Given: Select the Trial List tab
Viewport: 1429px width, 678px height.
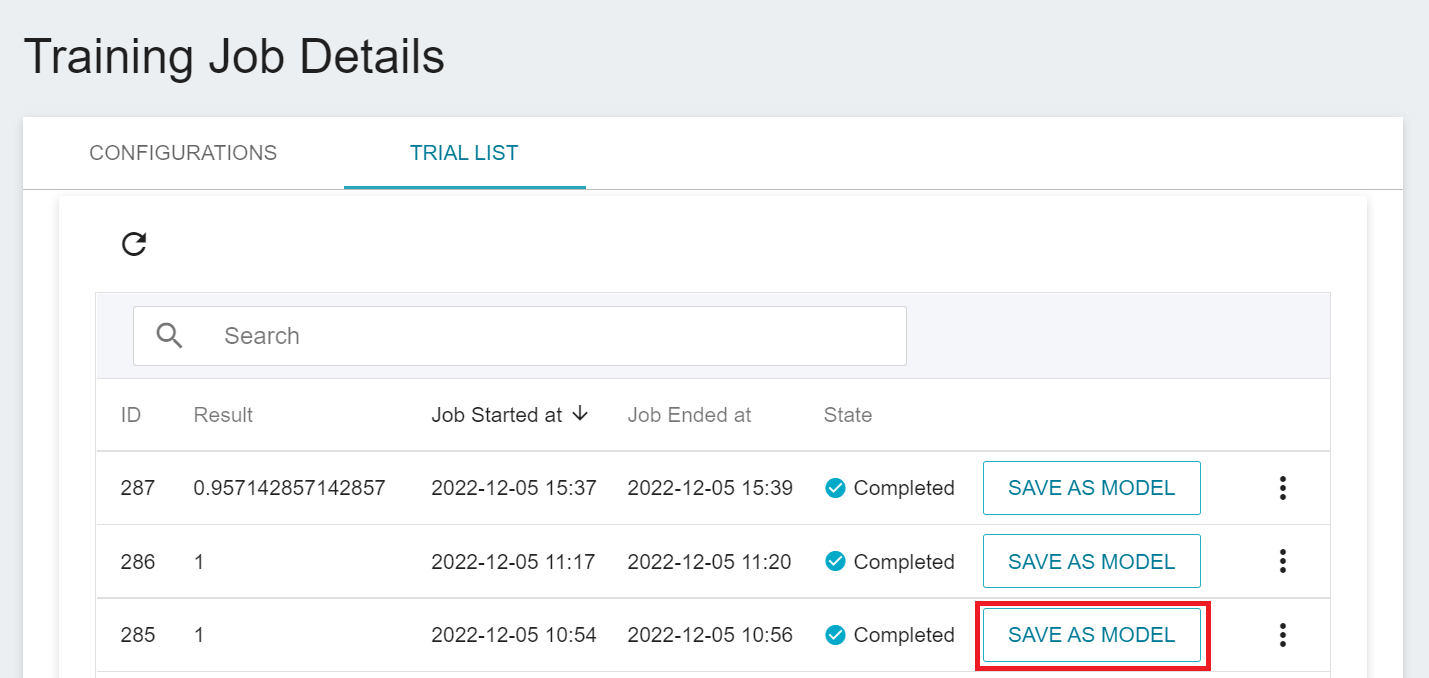Looking at the screenshot, I should tap(464, 153).
